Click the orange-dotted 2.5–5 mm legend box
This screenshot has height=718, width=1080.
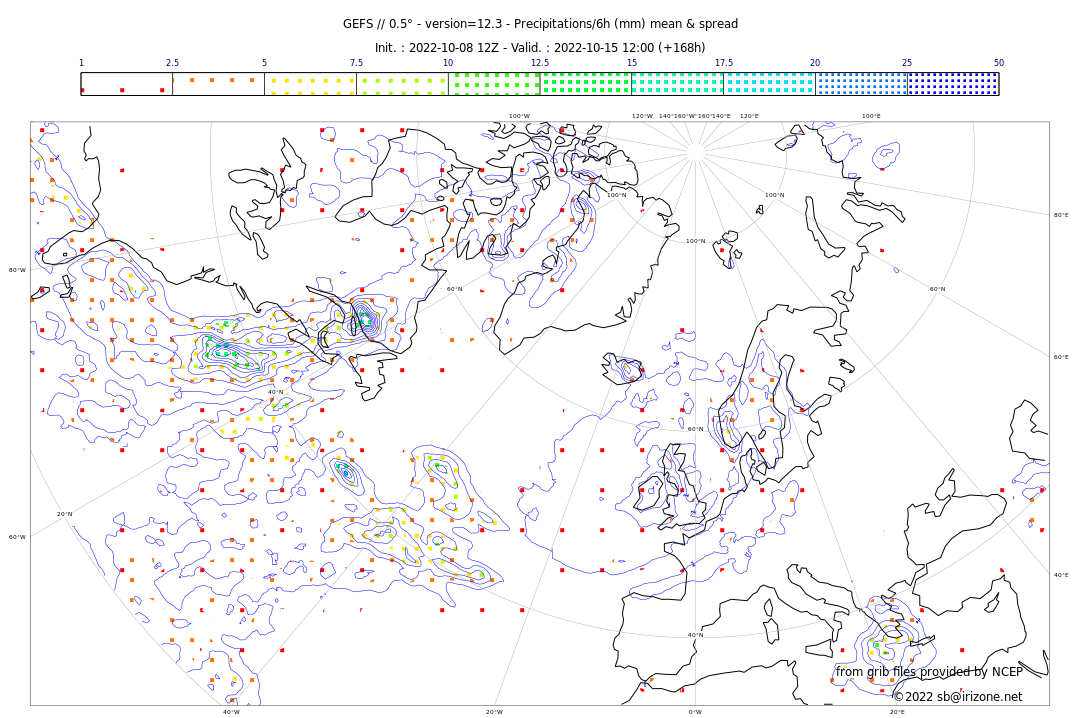pos(218,84)
